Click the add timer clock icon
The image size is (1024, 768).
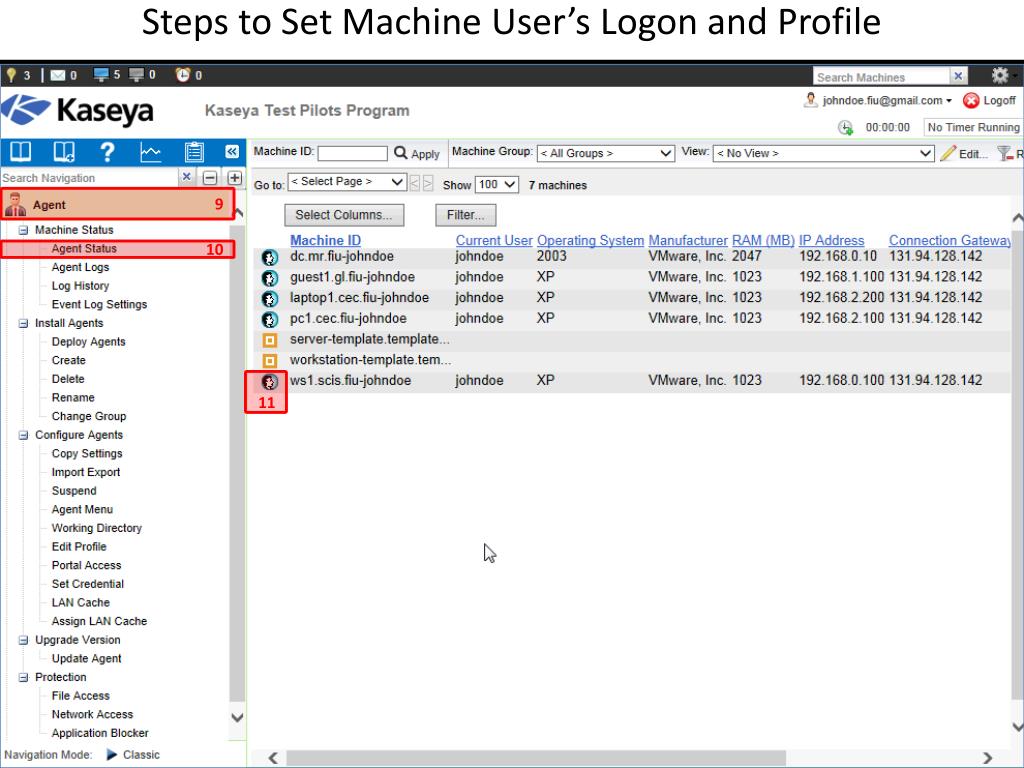click(845, 127)
